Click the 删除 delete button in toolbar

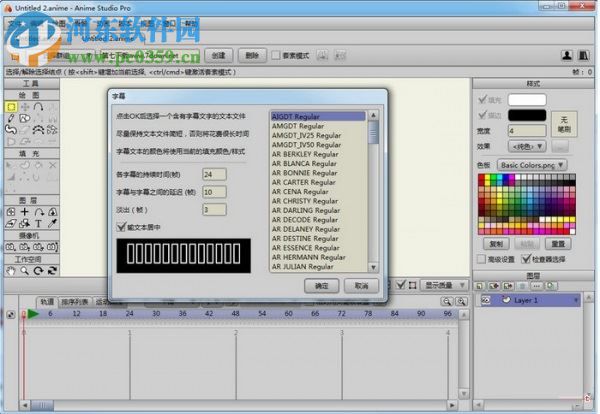252,55
